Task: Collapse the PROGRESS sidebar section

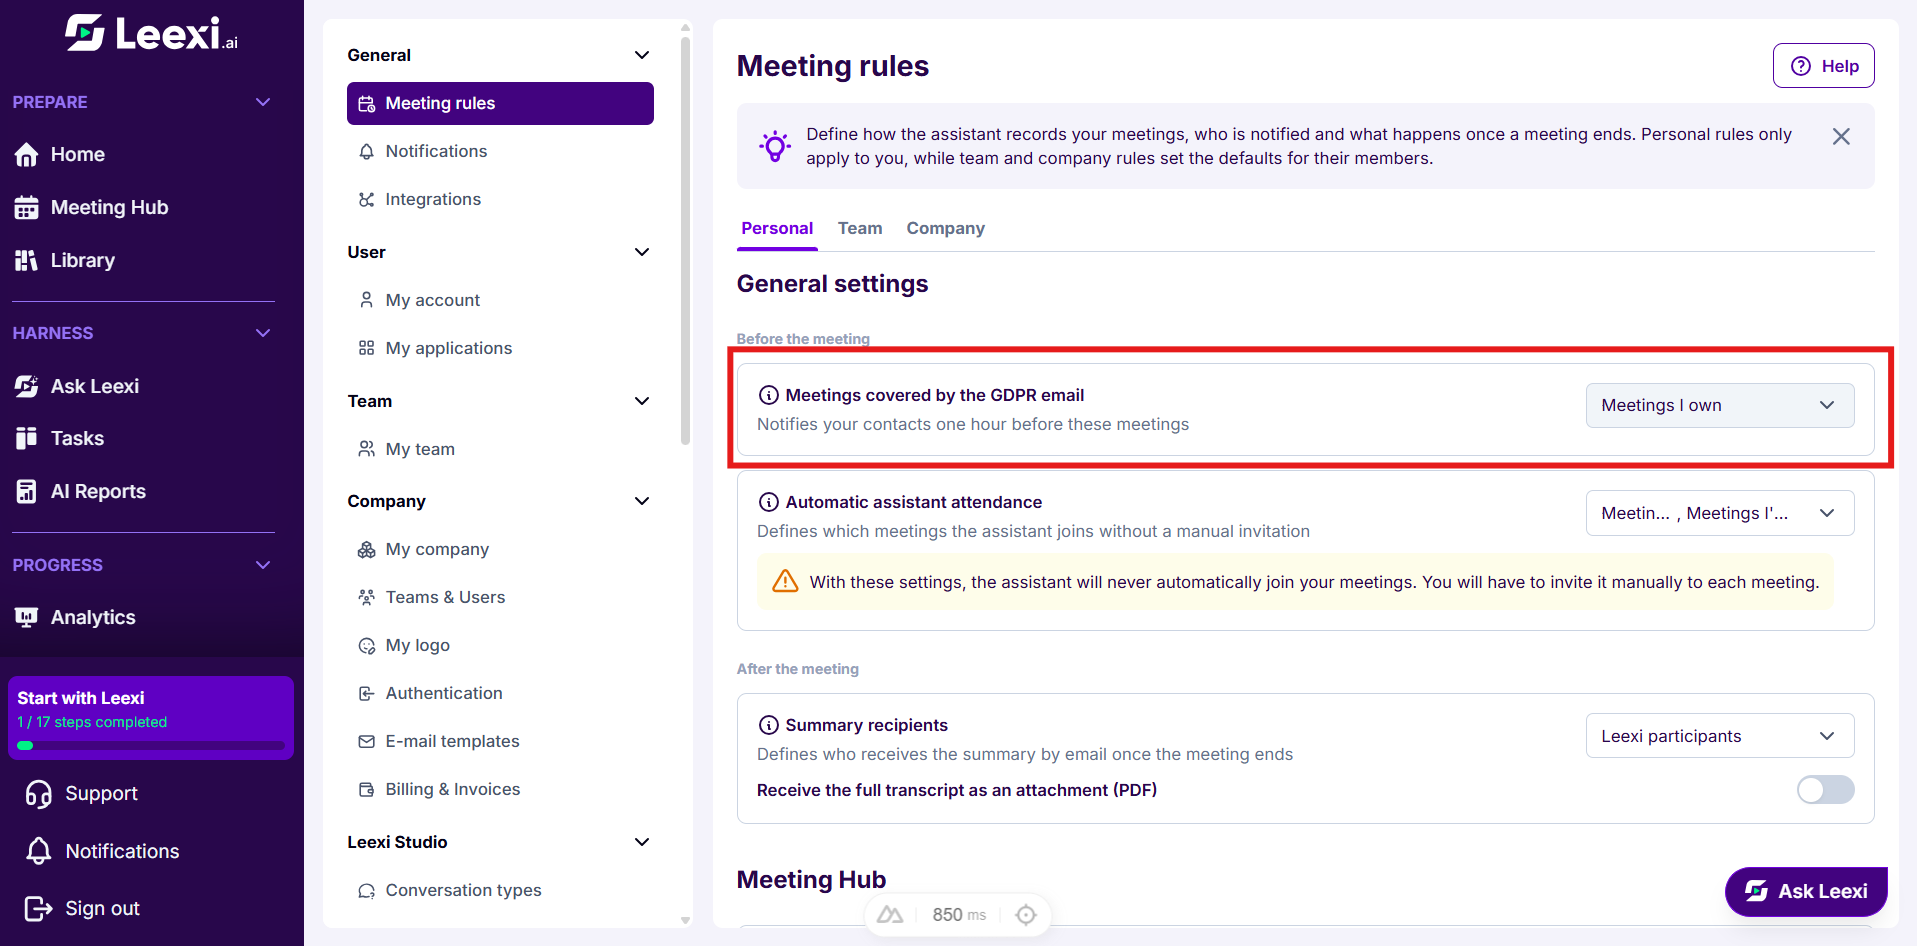Action: (263, 565)
